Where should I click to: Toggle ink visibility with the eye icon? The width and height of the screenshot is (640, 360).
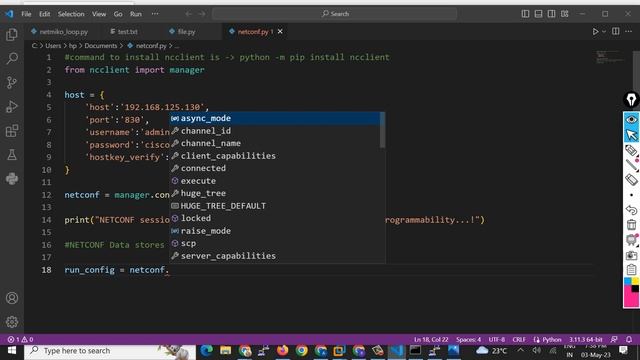631,120
